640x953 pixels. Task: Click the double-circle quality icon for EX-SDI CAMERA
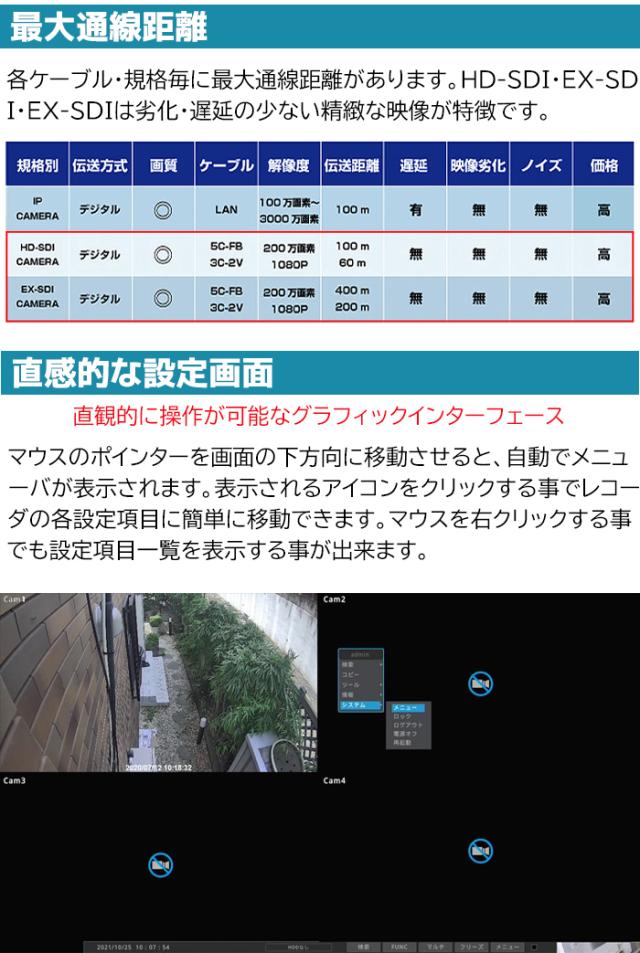[x=163, y=298]
